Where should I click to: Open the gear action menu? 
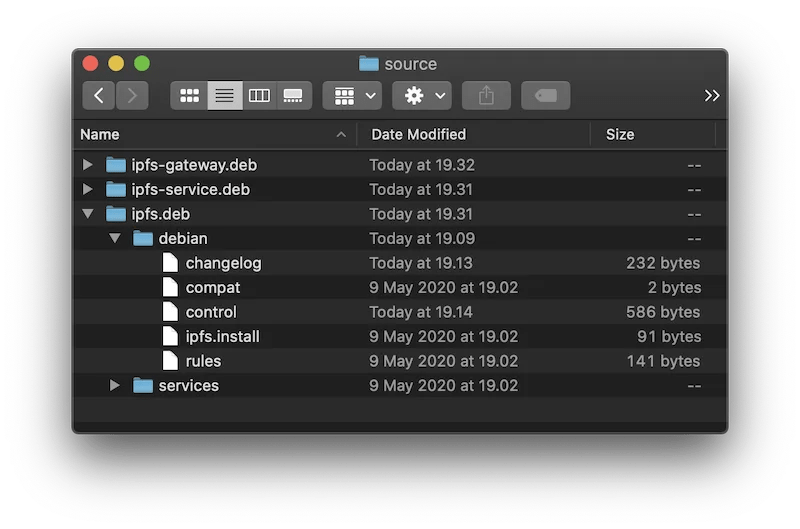point(422,95)
